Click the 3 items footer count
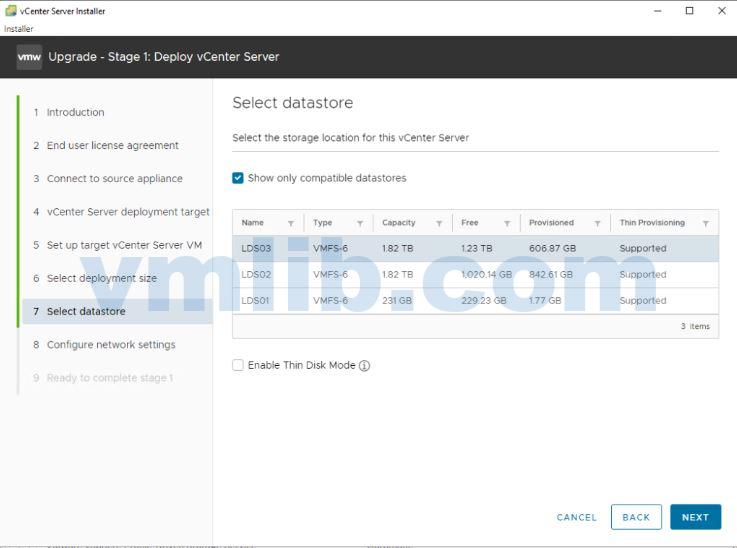737x548 pixels. [x=695, y=326]
